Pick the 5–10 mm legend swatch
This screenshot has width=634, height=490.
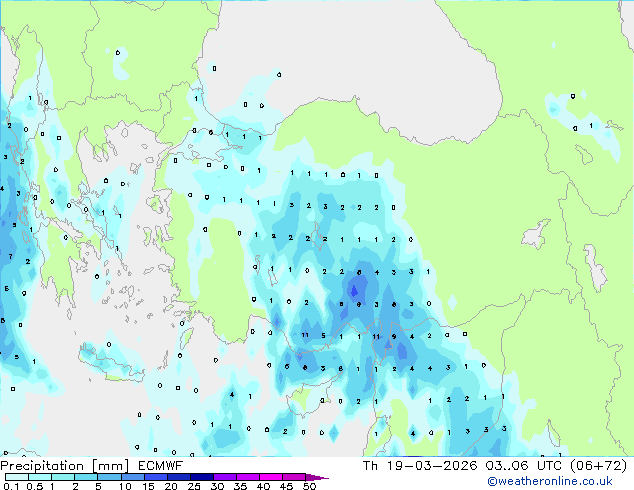(109, 477)
